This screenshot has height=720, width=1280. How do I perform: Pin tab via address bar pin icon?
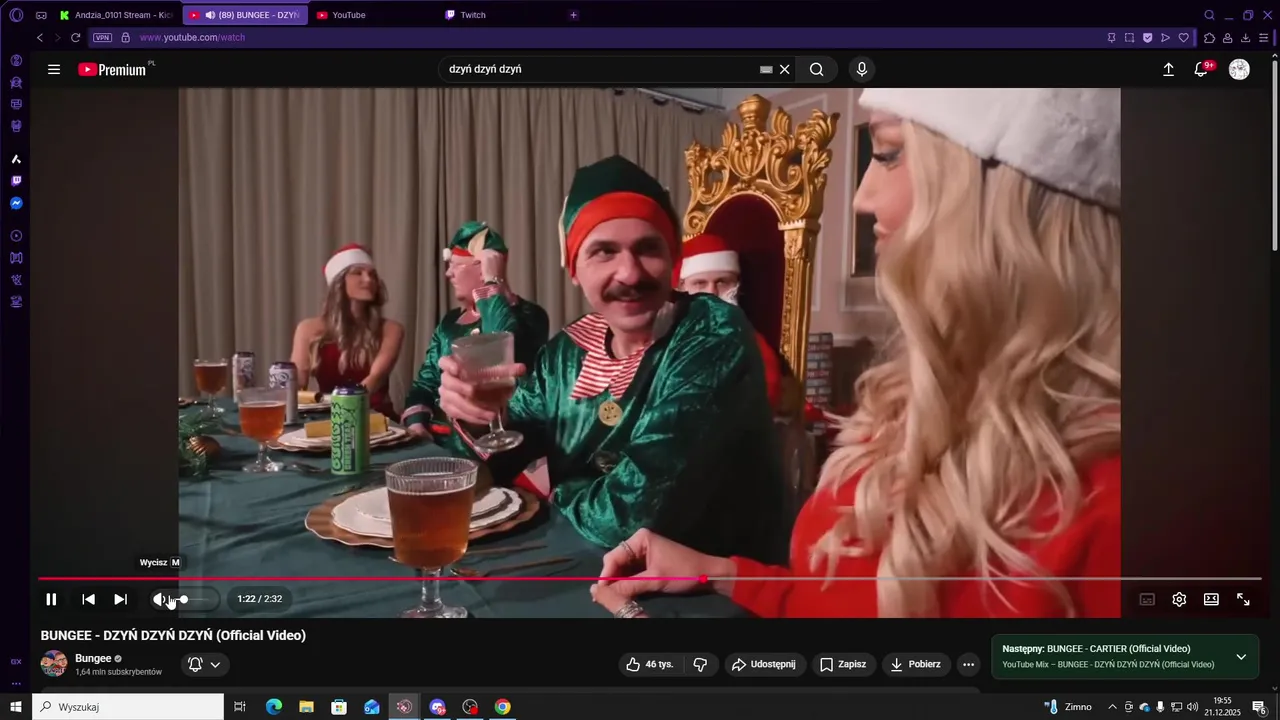pyautogui.click(x=1111, y=37)
